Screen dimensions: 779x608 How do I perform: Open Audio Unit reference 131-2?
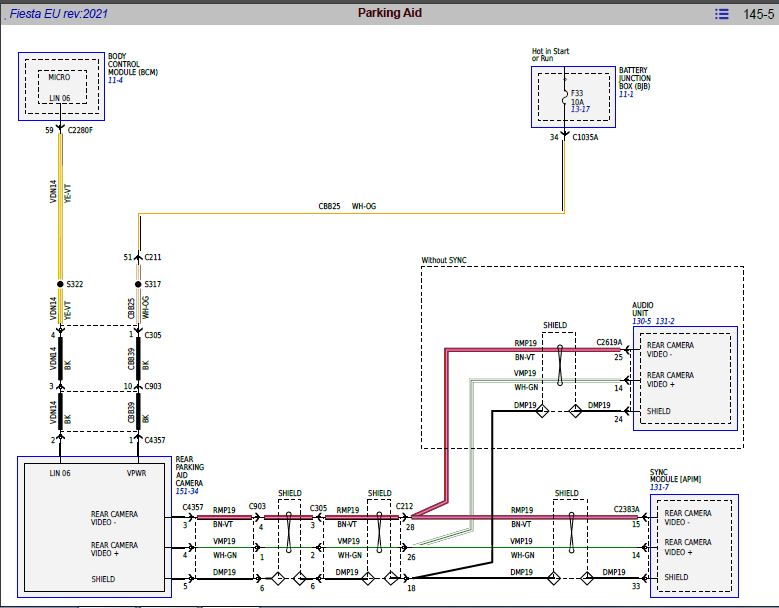665,321
